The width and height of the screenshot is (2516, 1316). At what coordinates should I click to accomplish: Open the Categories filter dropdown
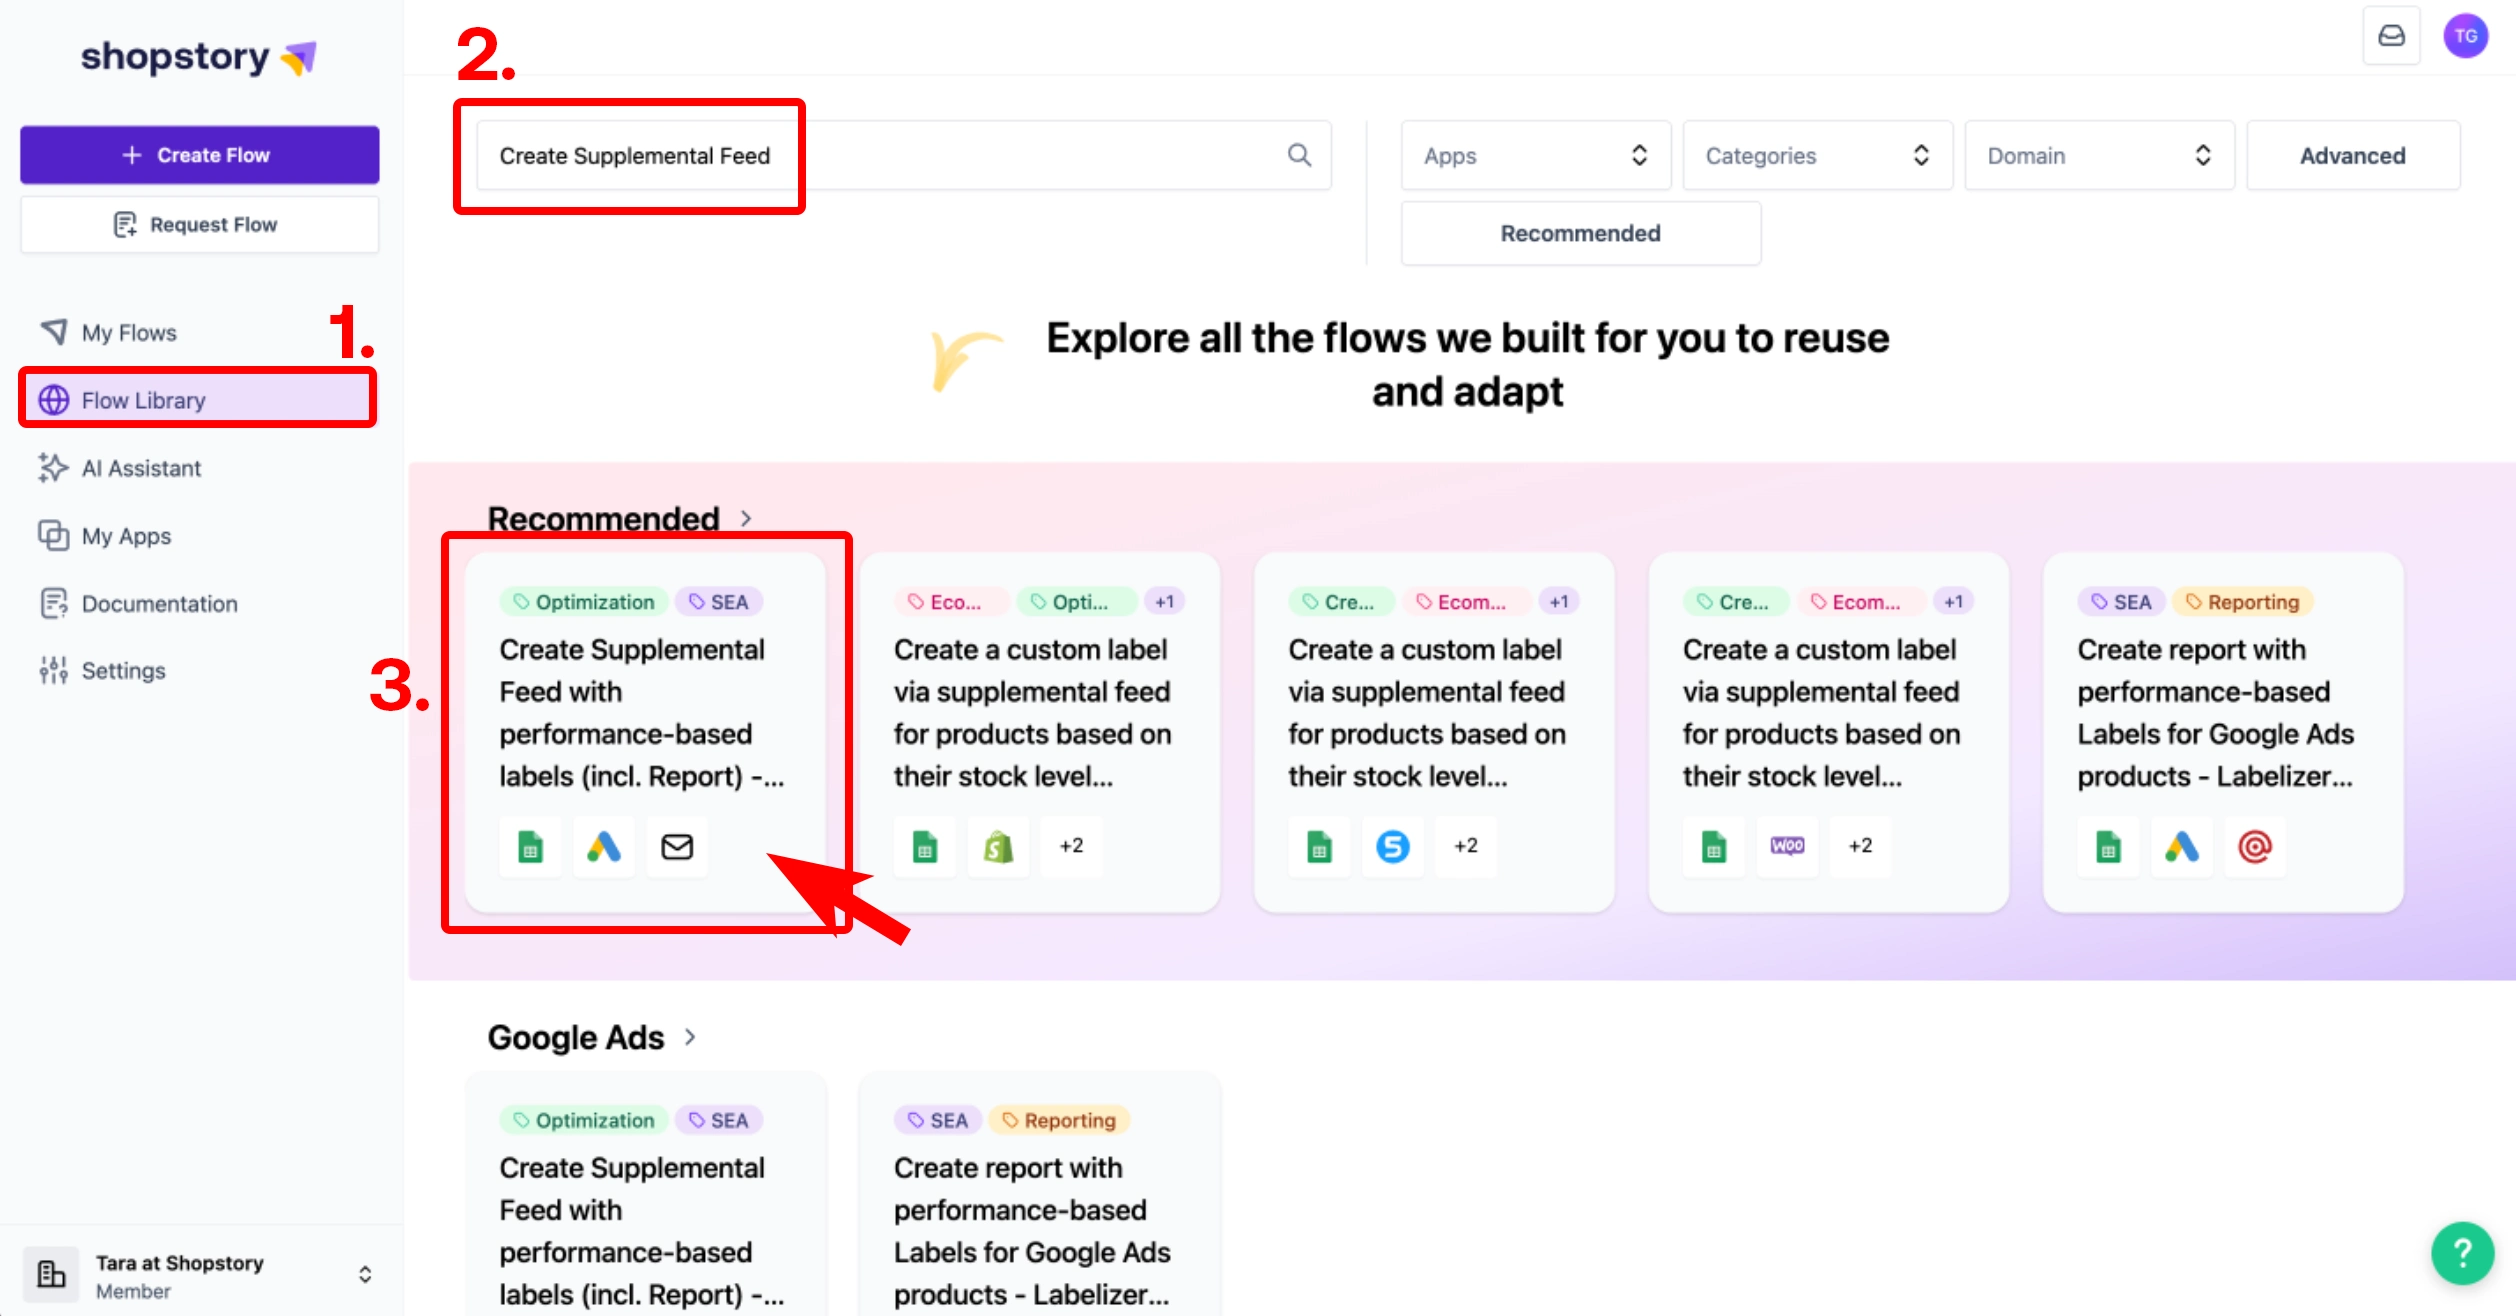1817,155
